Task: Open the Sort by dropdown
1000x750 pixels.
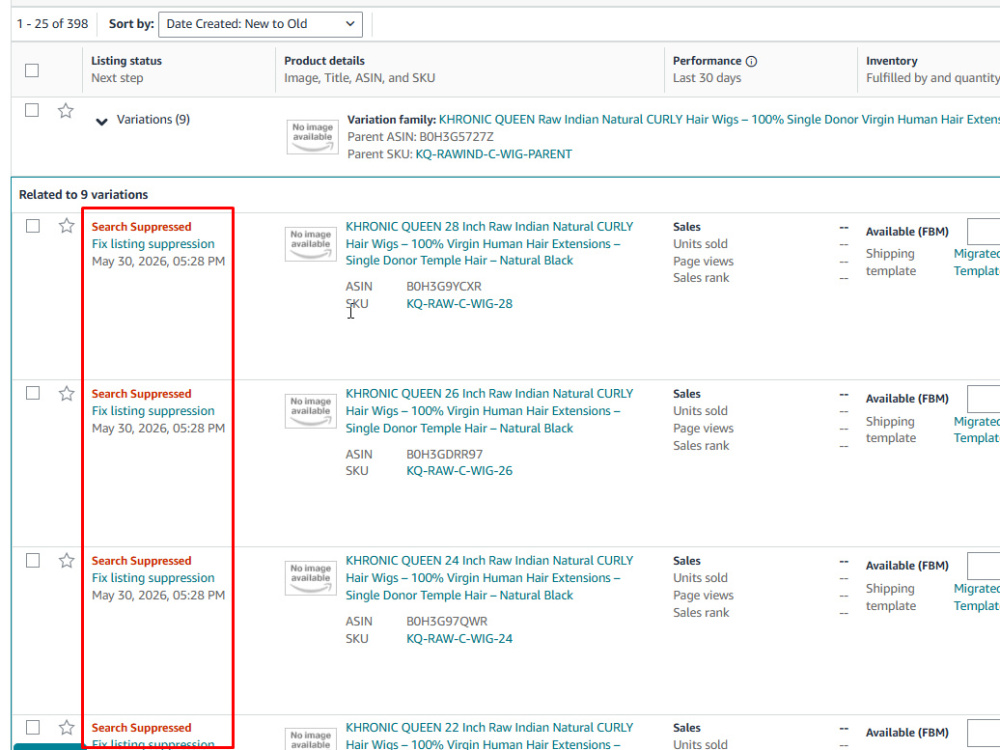Action: pos(260,24)
